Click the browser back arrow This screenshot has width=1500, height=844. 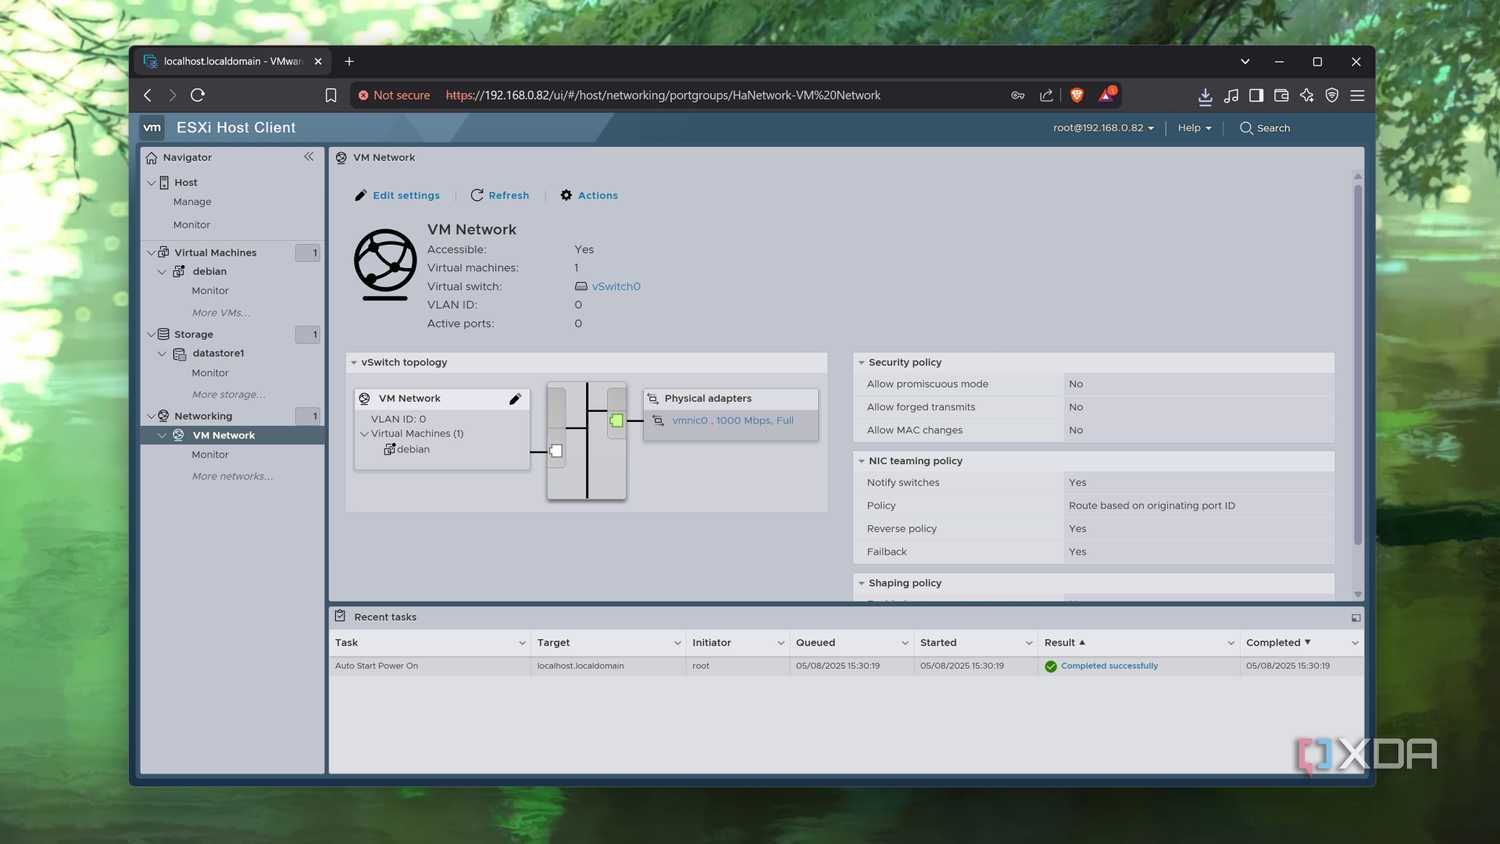coord(148,95)
